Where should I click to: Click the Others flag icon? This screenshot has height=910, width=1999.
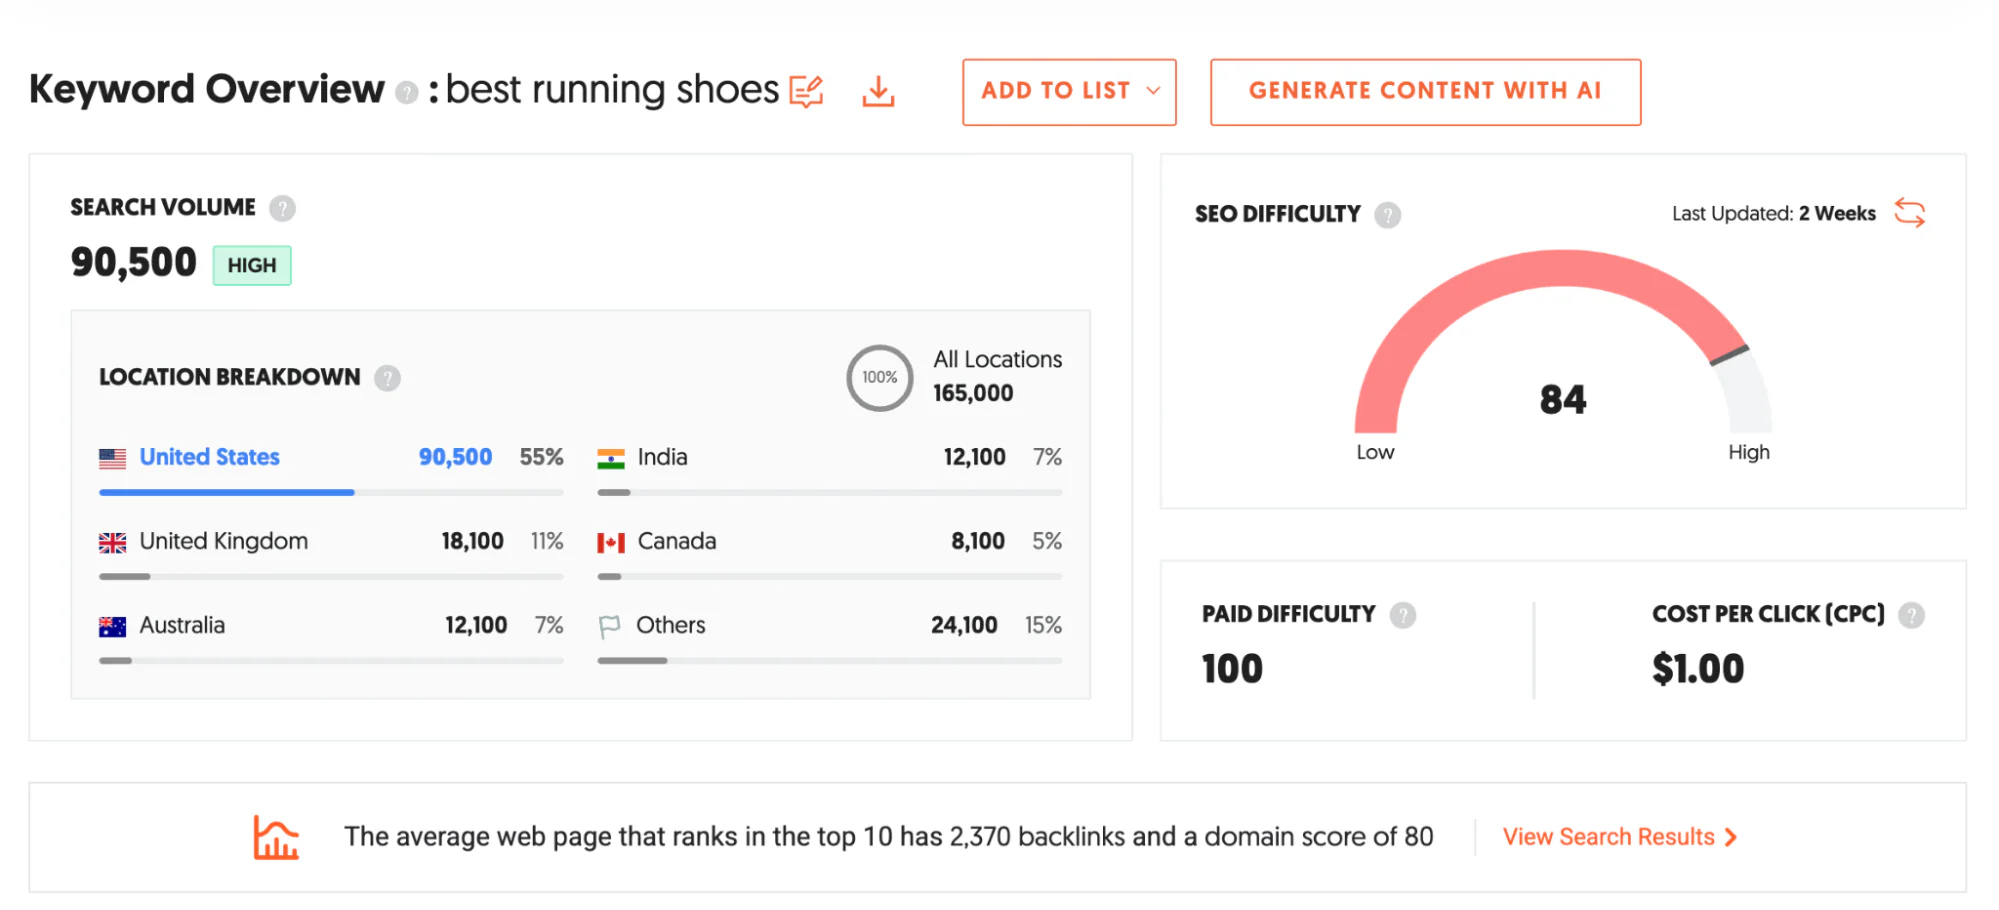(x=610, y=625)
